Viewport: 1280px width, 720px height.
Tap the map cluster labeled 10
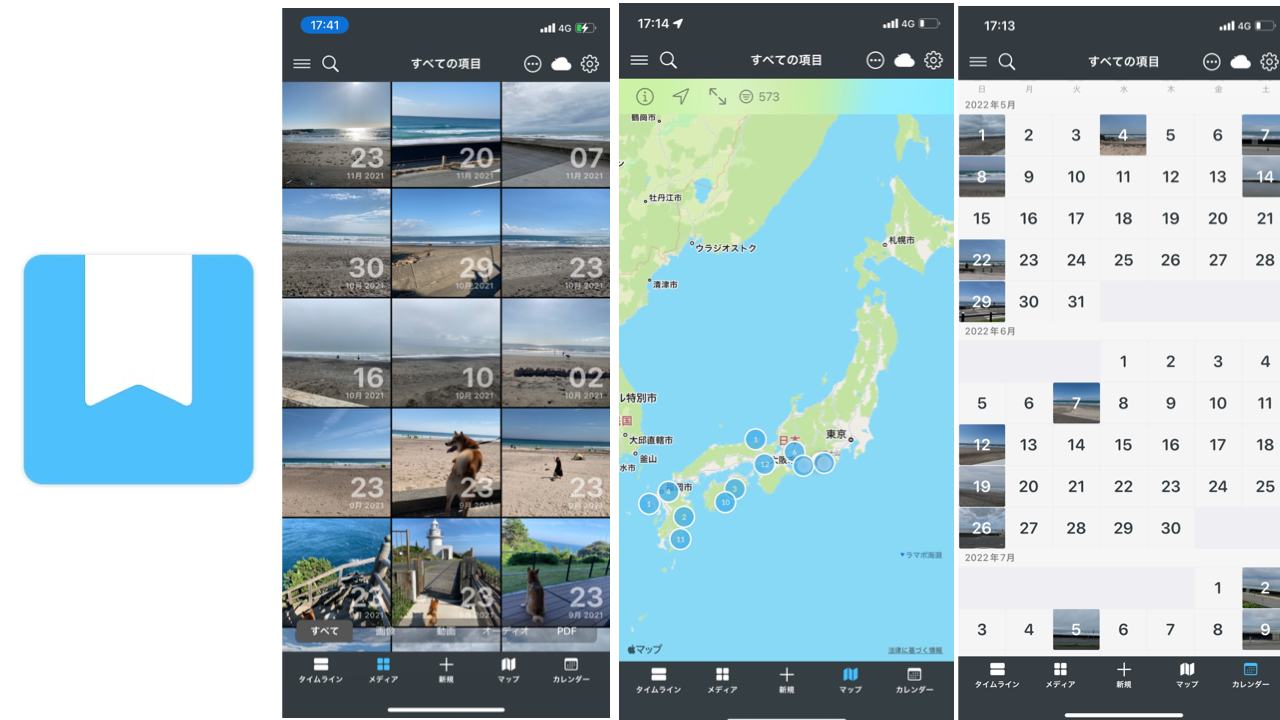click(725, 502)
